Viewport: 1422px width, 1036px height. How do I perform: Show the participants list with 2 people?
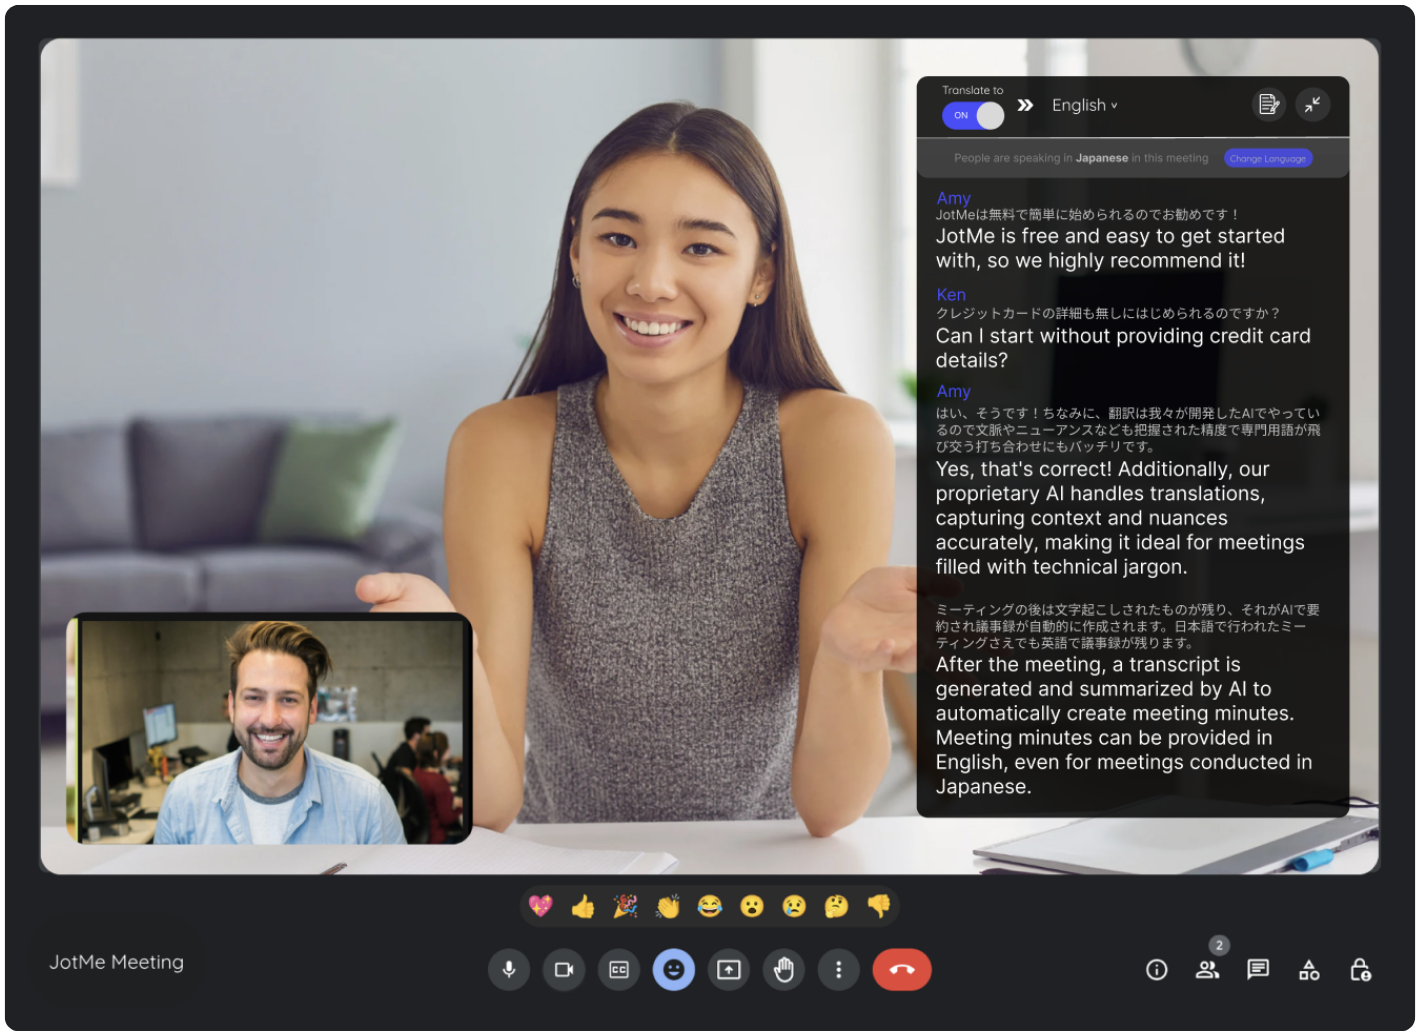[1208, 969]
